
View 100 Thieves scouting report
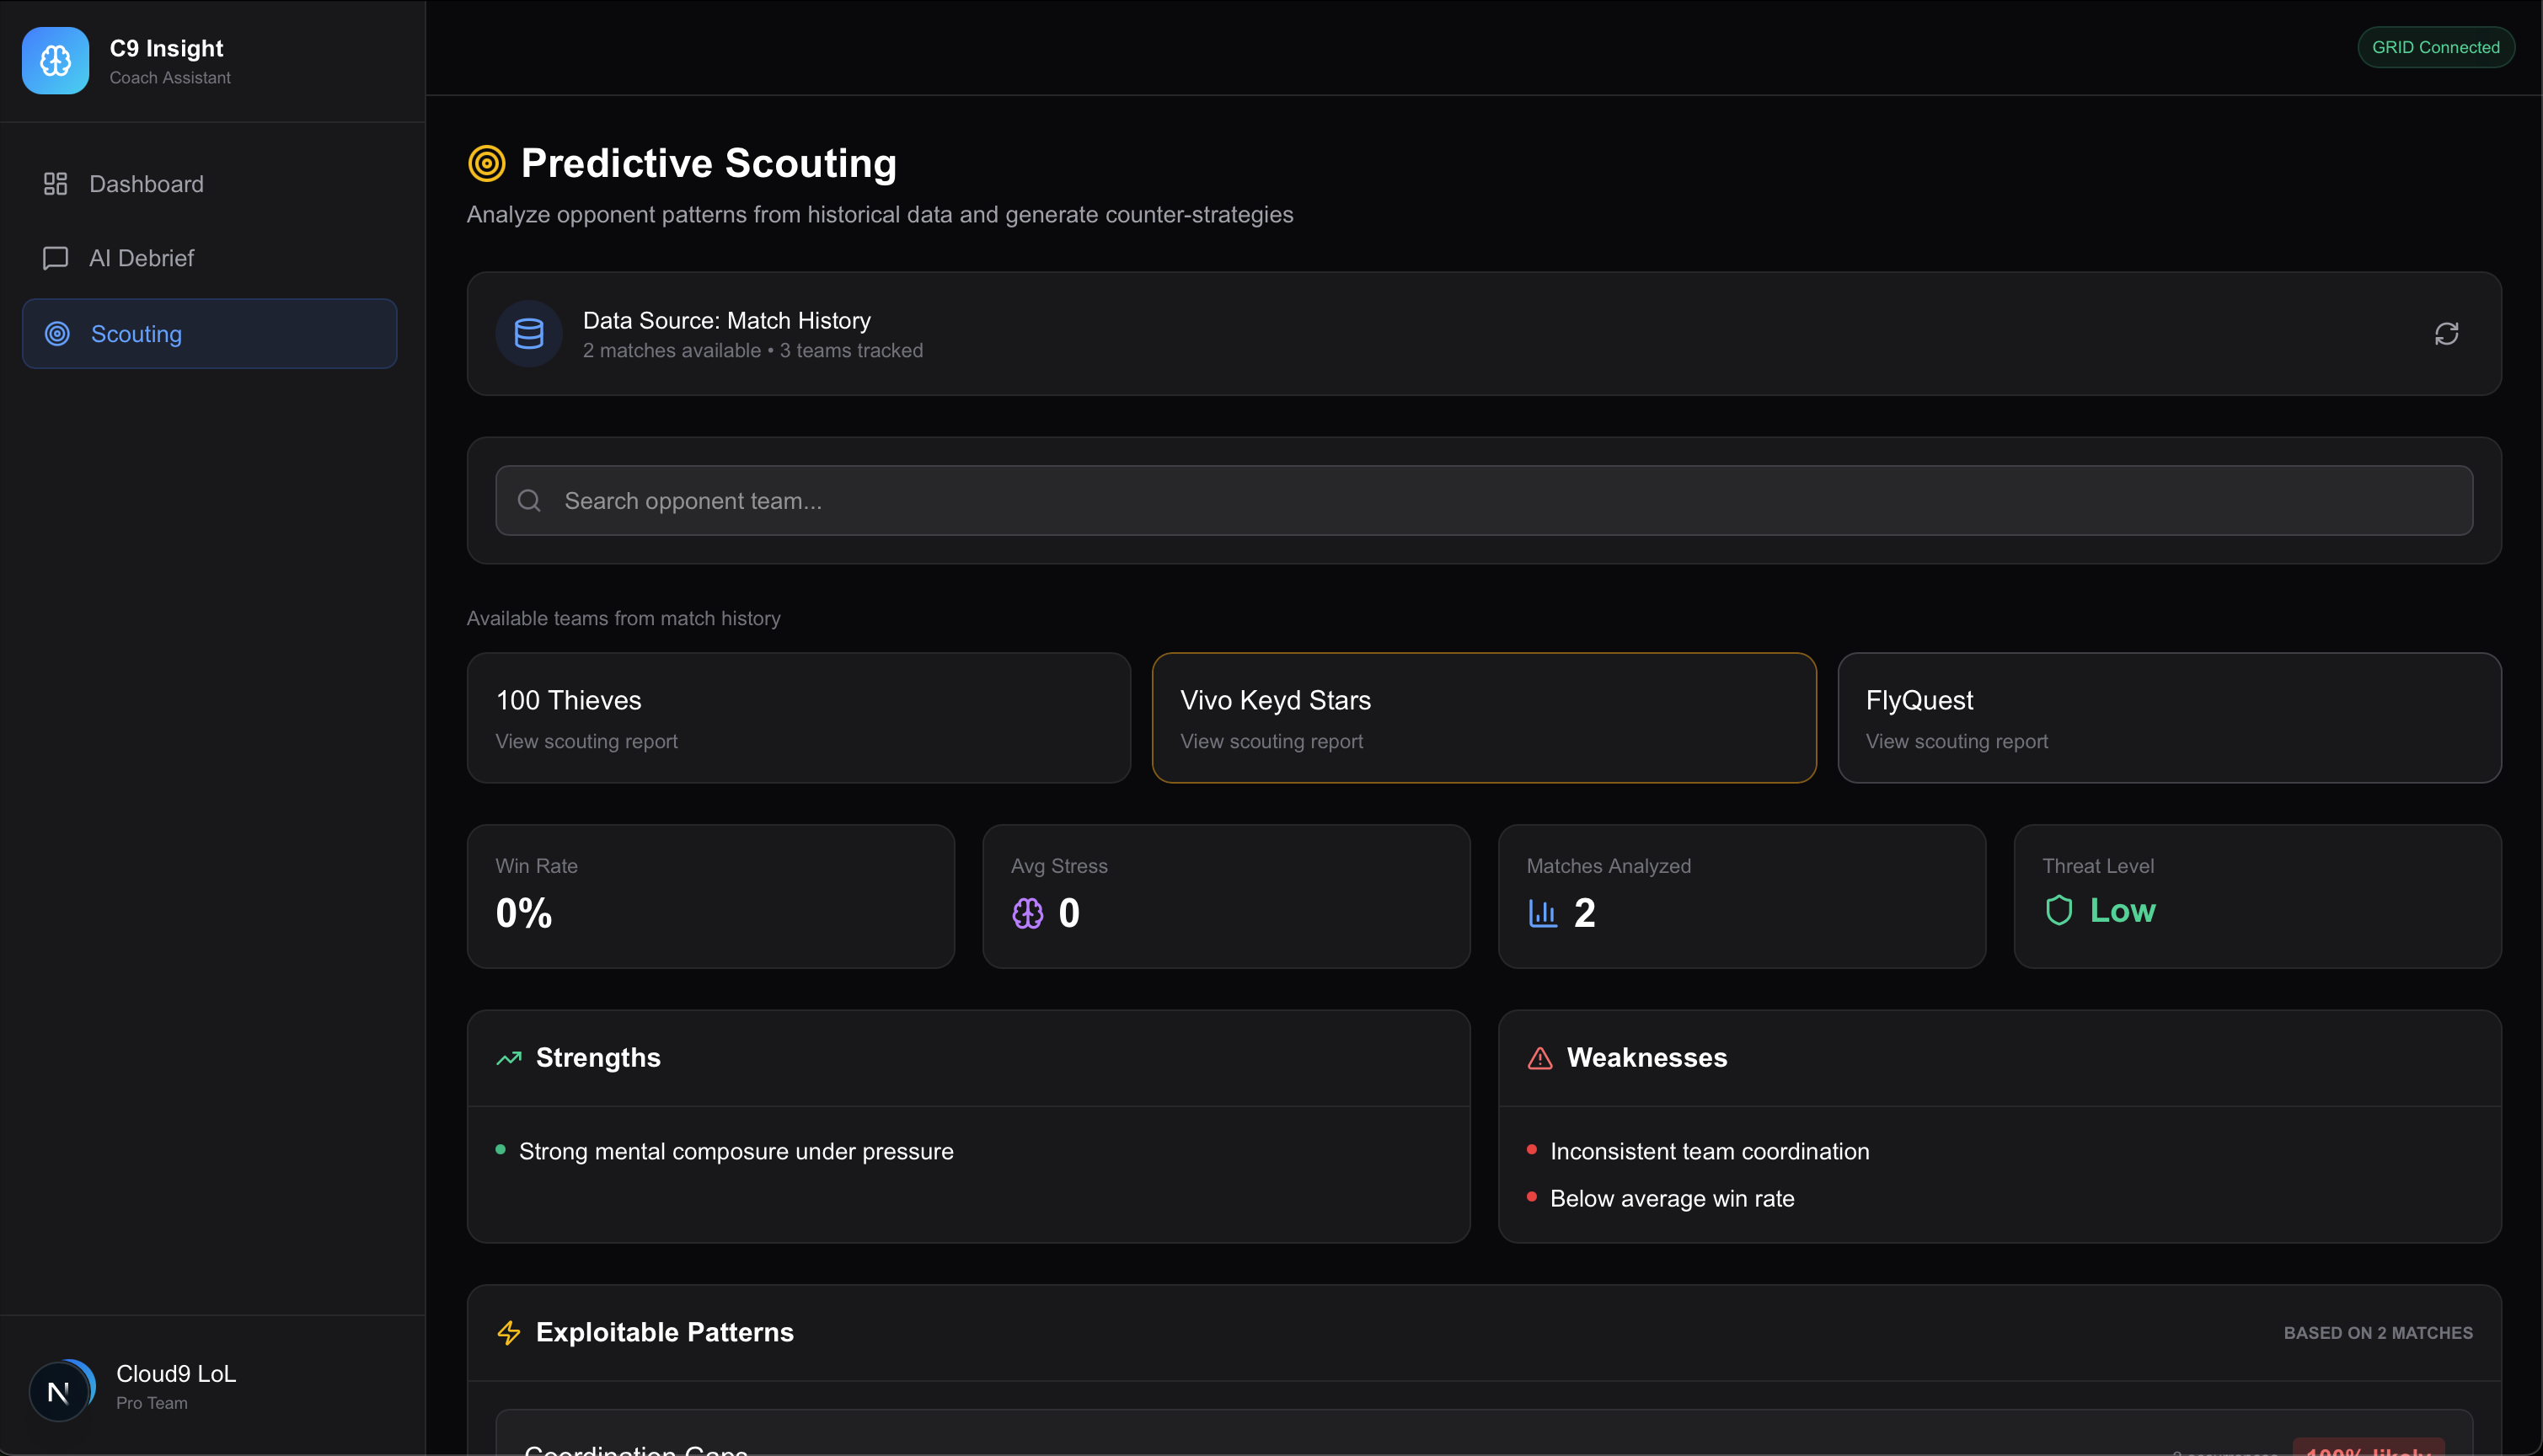[798, 718]
